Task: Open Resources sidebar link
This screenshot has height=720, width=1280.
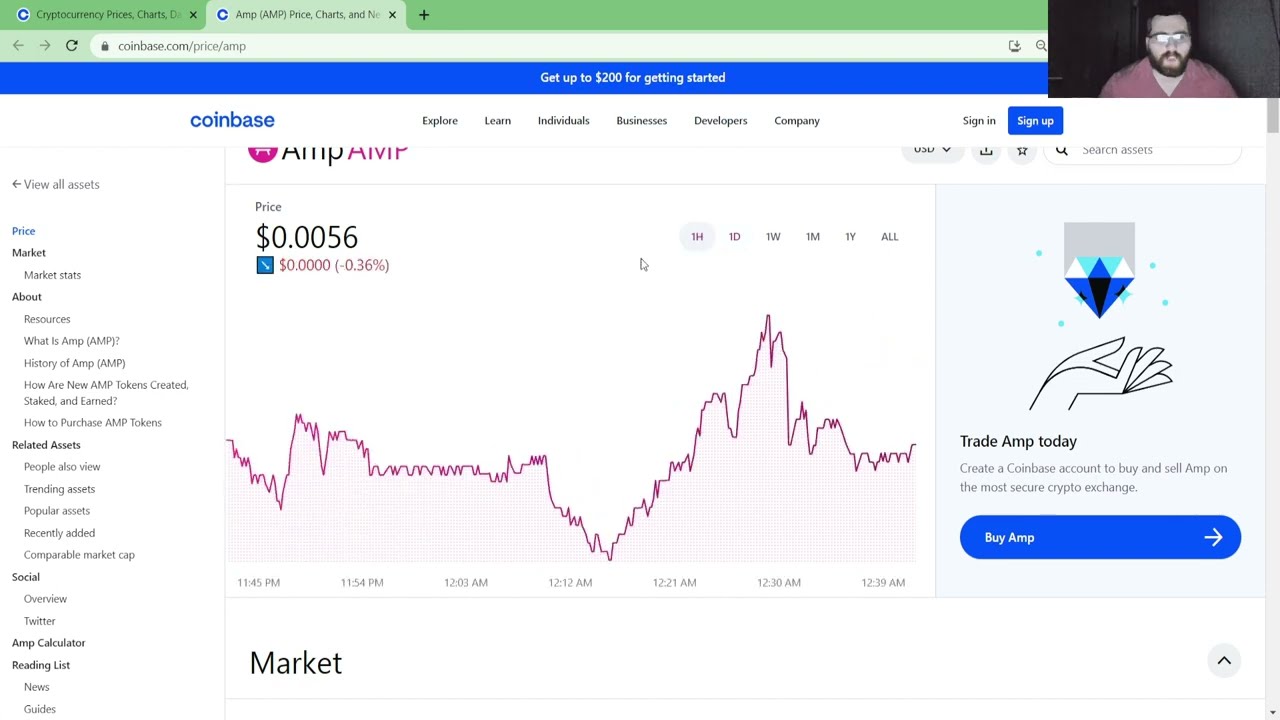Action: pos(47,319)
